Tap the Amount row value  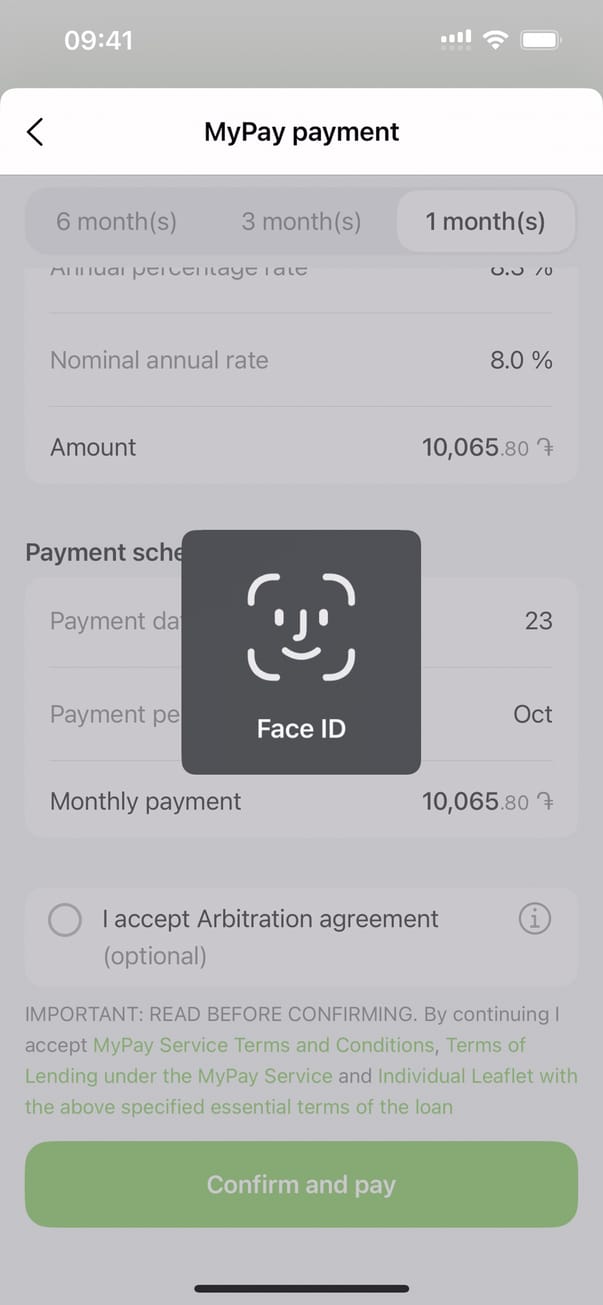coord(487,447)
